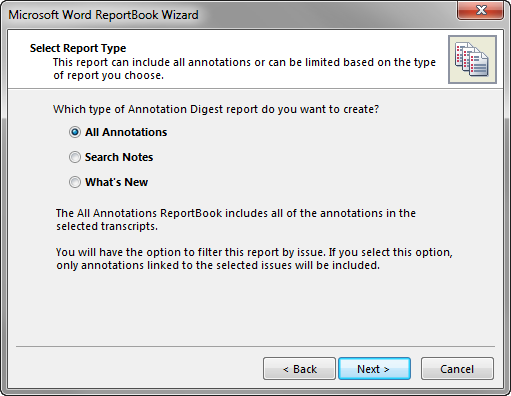The image size is (511, 396).
Task: Cancel the ReportBook Wizard
Action: 457,369
